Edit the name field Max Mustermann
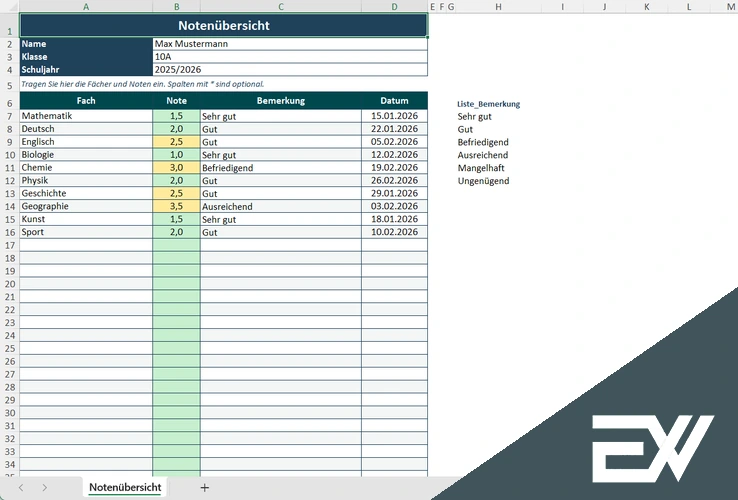Screen dimensions: 738x500 [290, 44]
